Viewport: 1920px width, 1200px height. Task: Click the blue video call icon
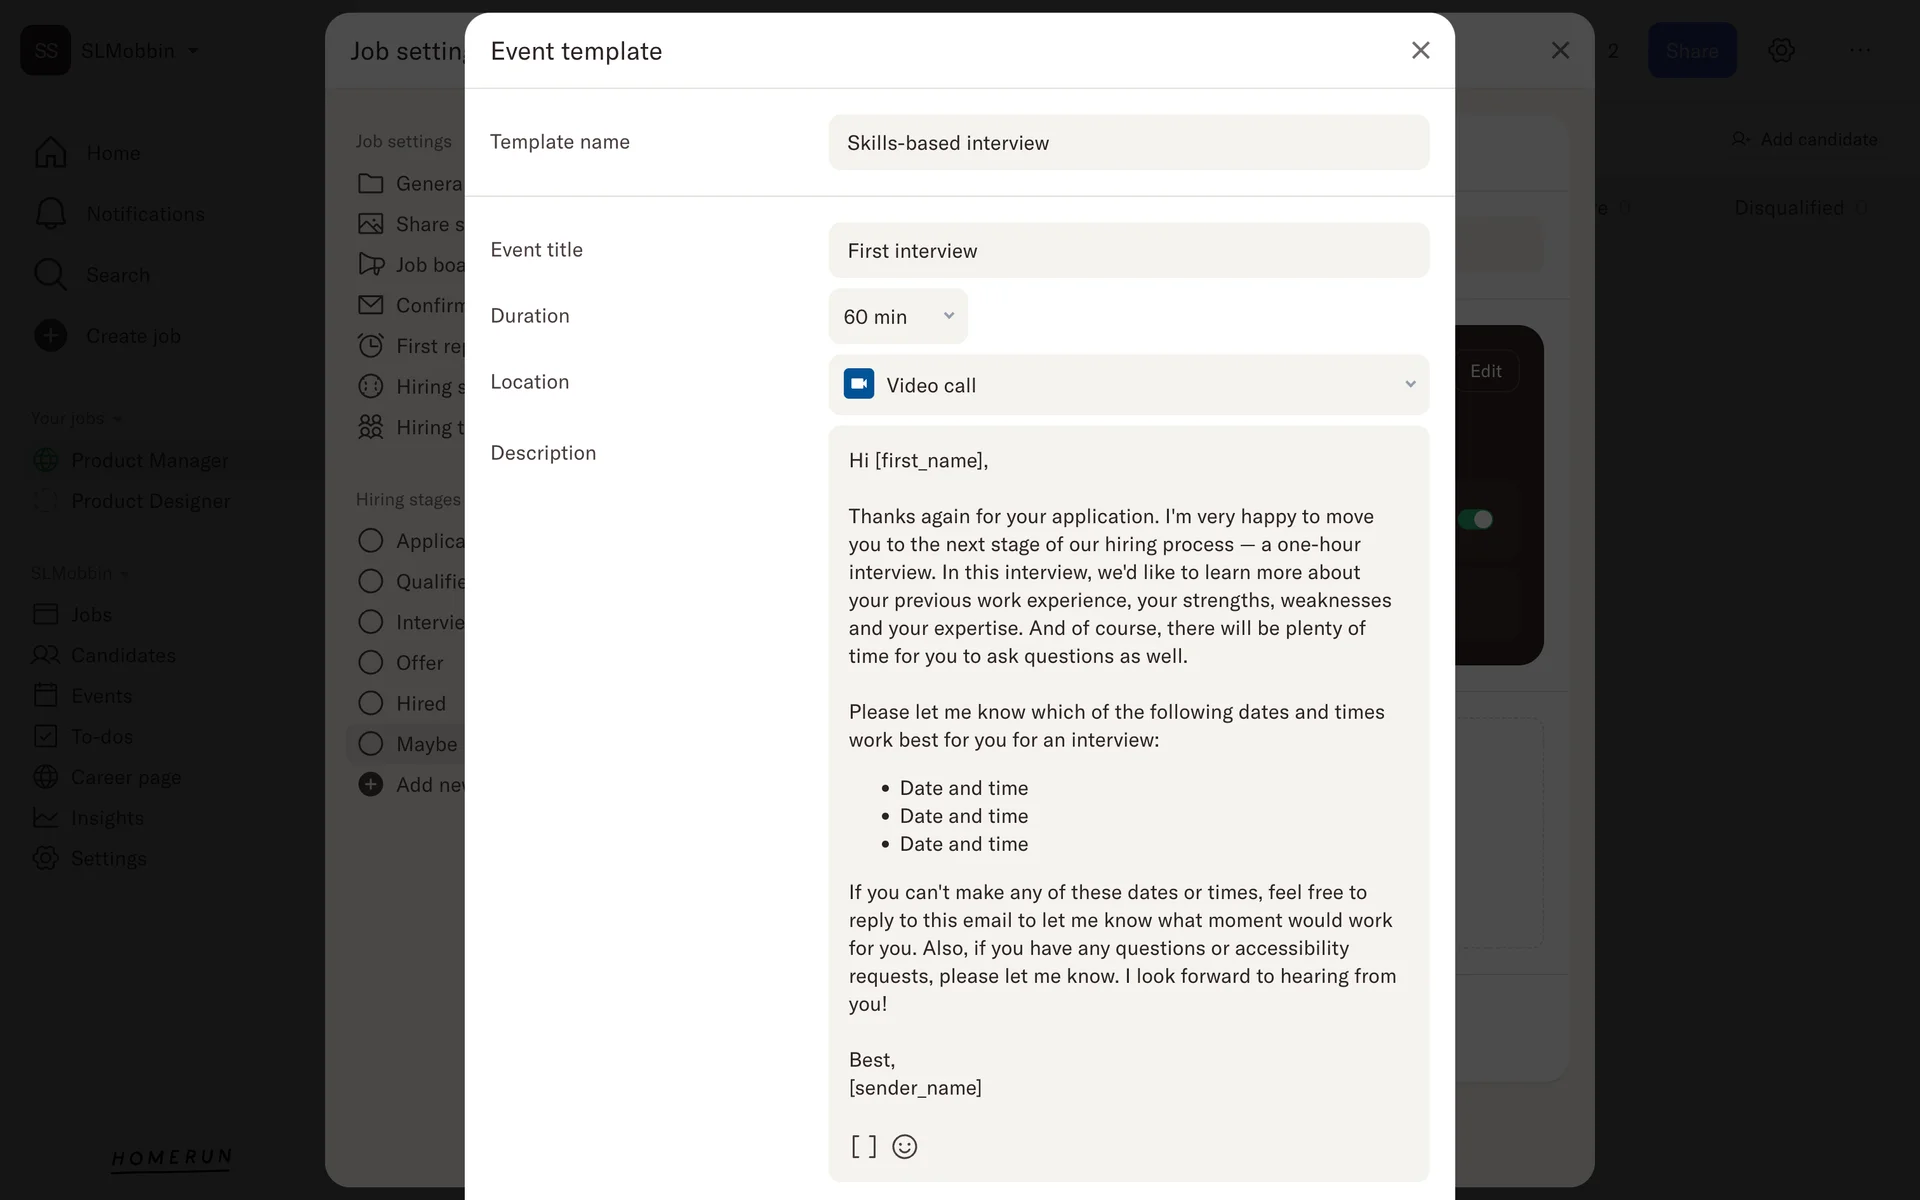click(859, 384)
